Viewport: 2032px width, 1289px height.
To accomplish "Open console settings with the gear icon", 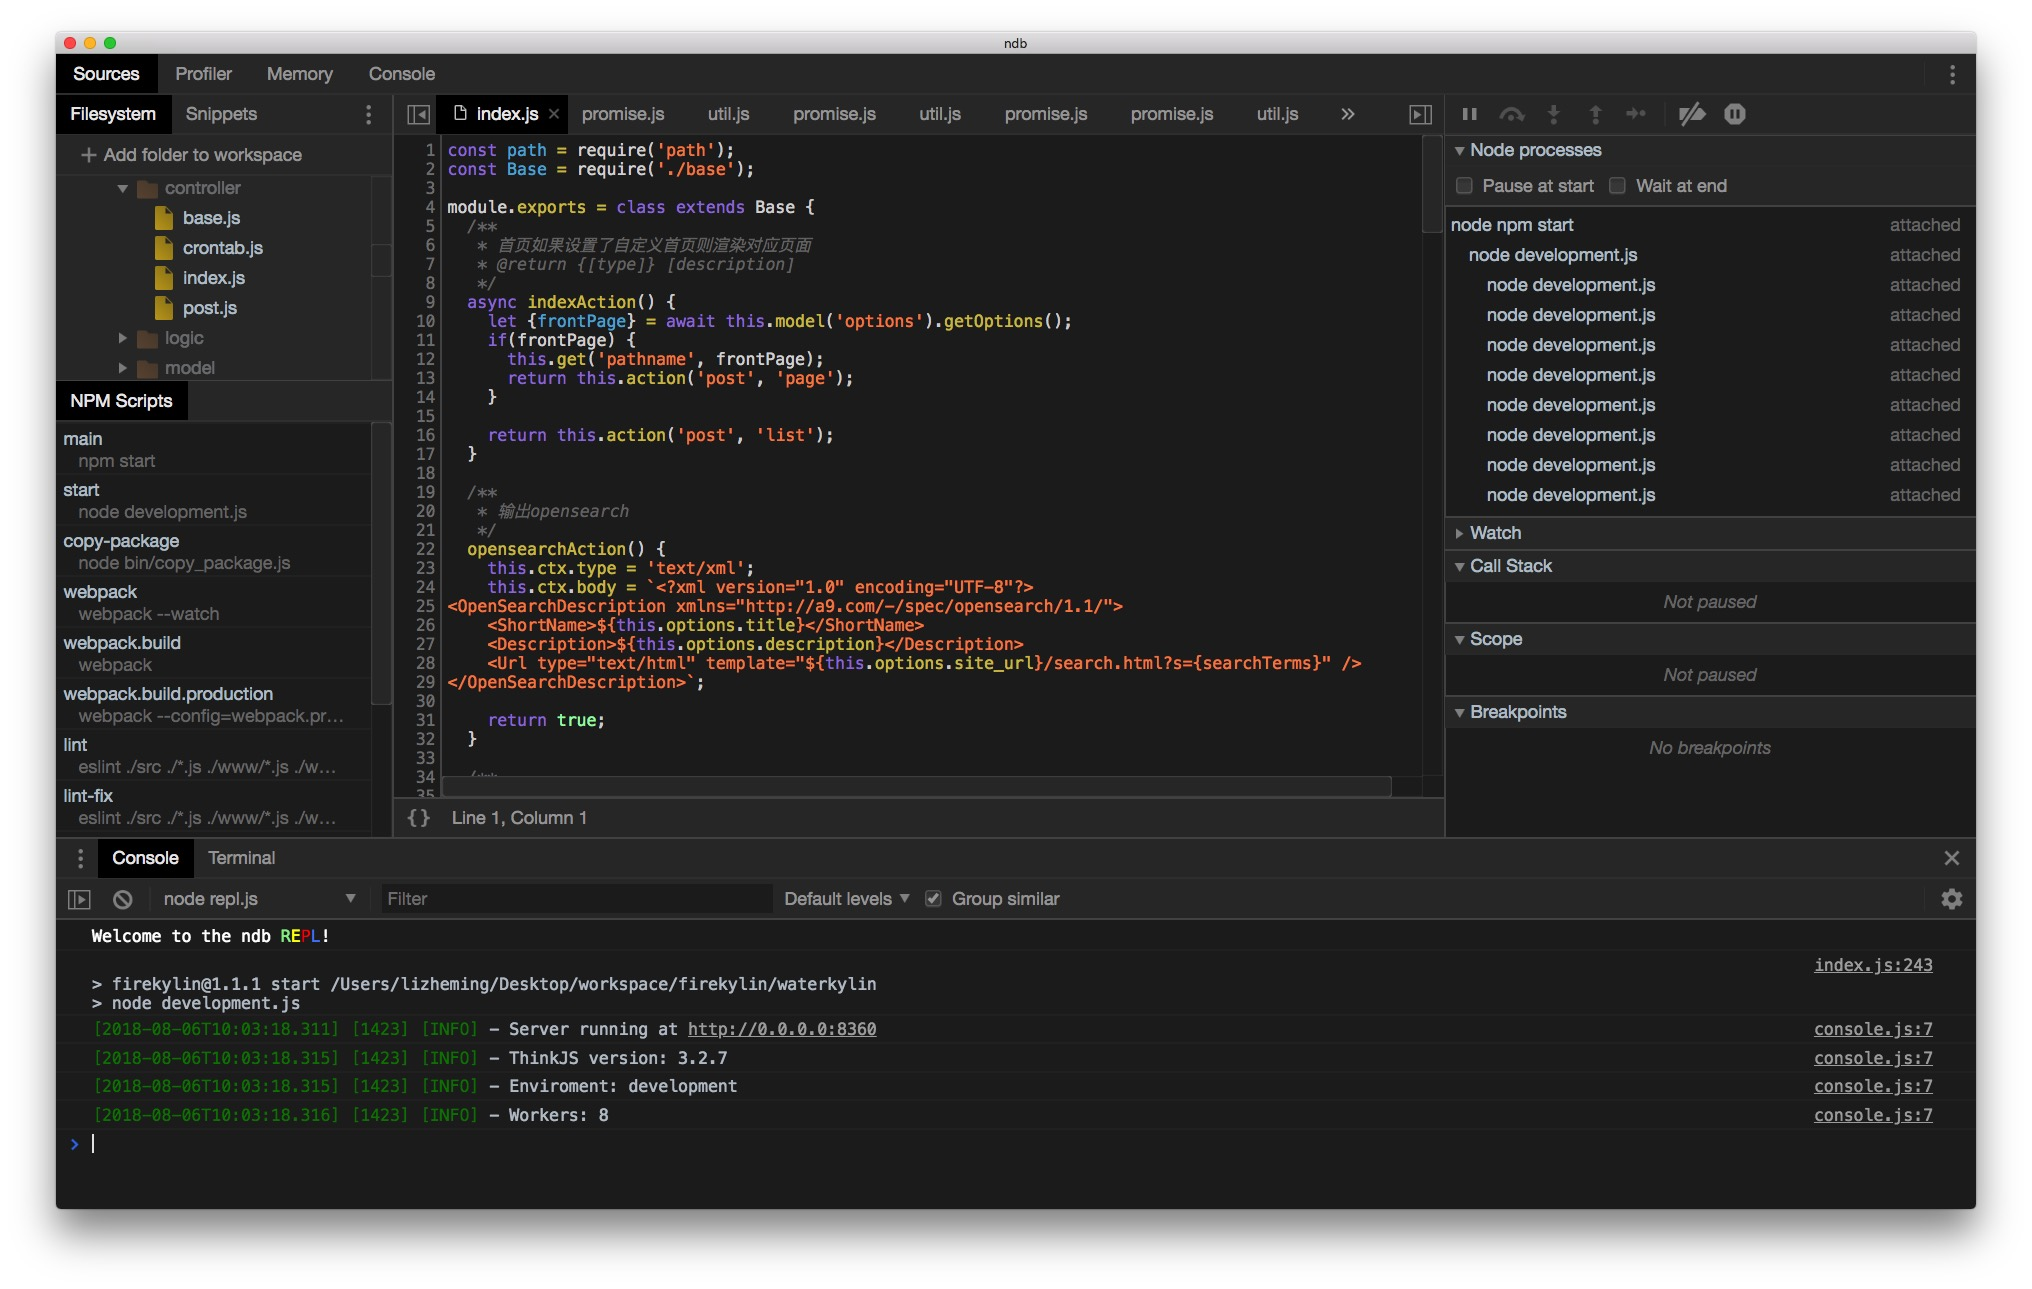I will 1951,899.
